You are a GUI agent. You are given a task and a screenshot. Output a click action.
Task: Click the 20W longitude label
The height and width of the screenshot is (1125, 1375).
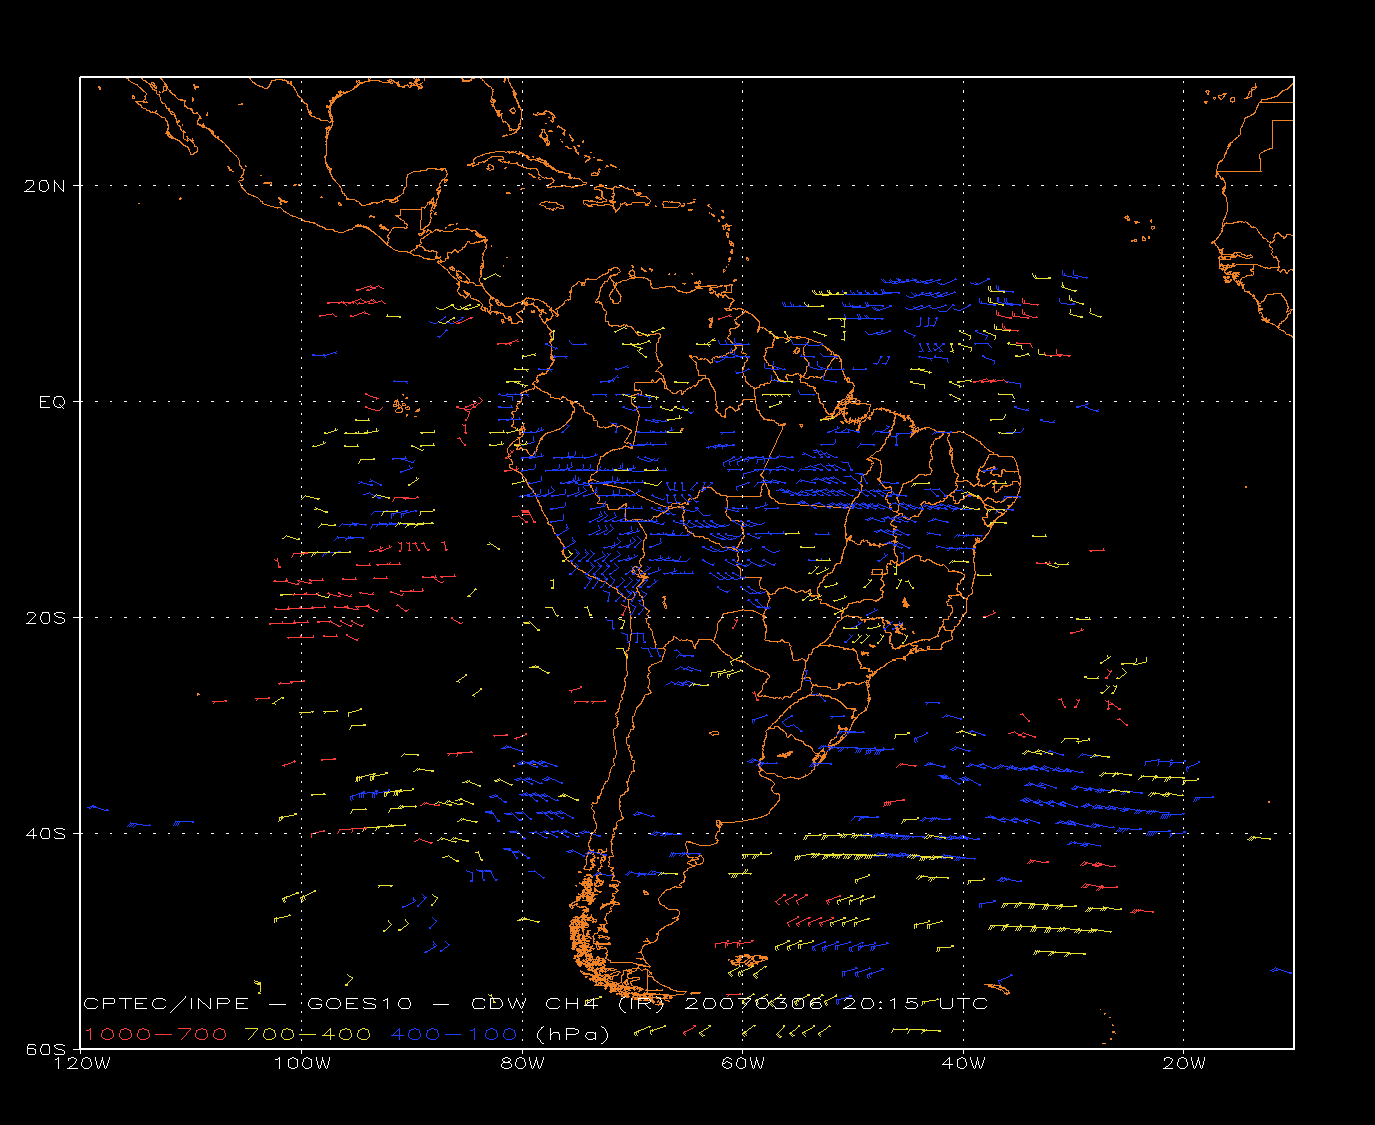click(1184, 1063)
